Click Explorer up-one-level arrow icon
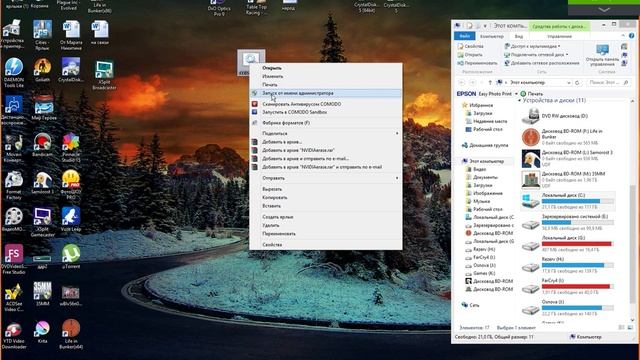The image size is (640, 360). (490, 83)
